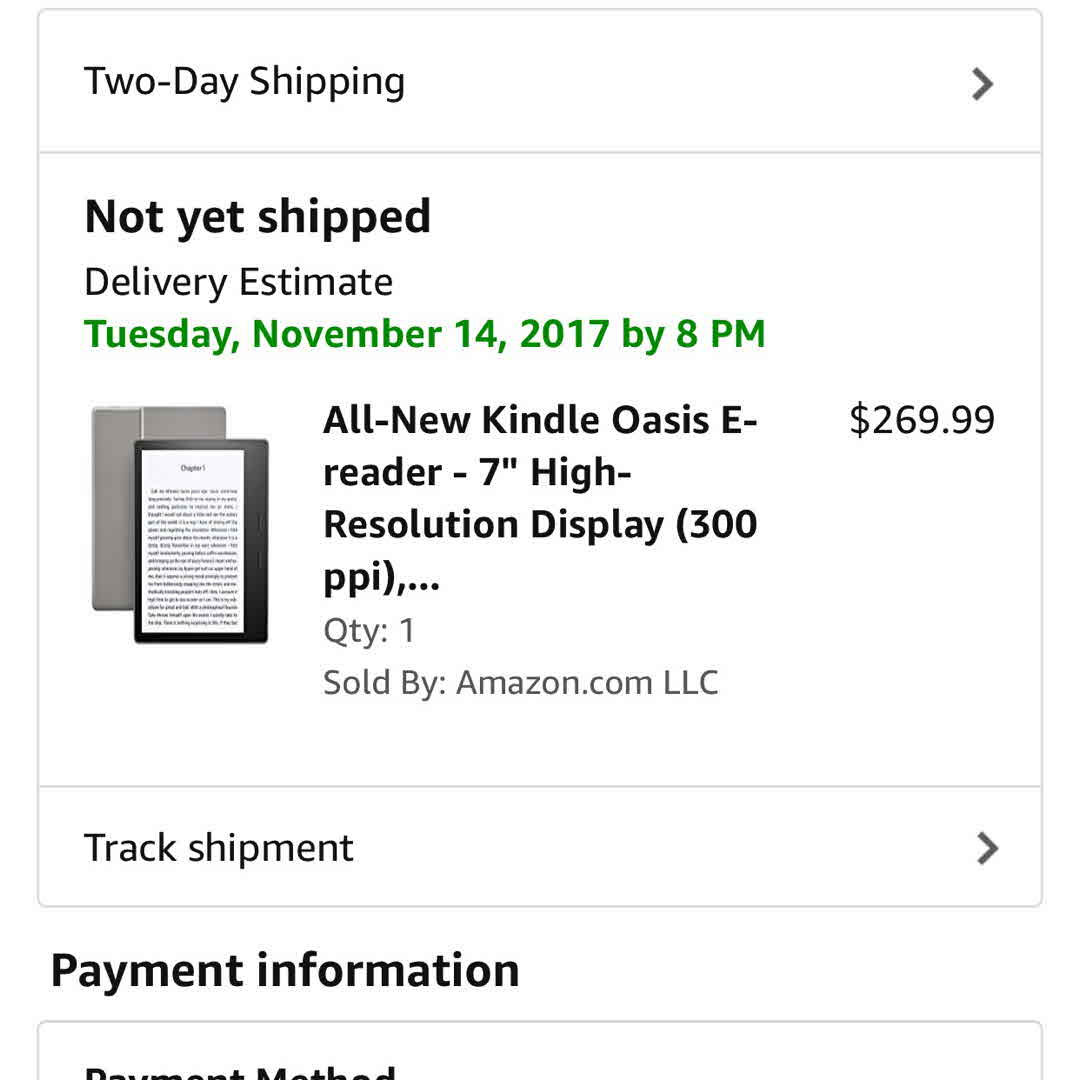
Task: Click the truncated "ppi),..." title ending
Action: point(382,577)
